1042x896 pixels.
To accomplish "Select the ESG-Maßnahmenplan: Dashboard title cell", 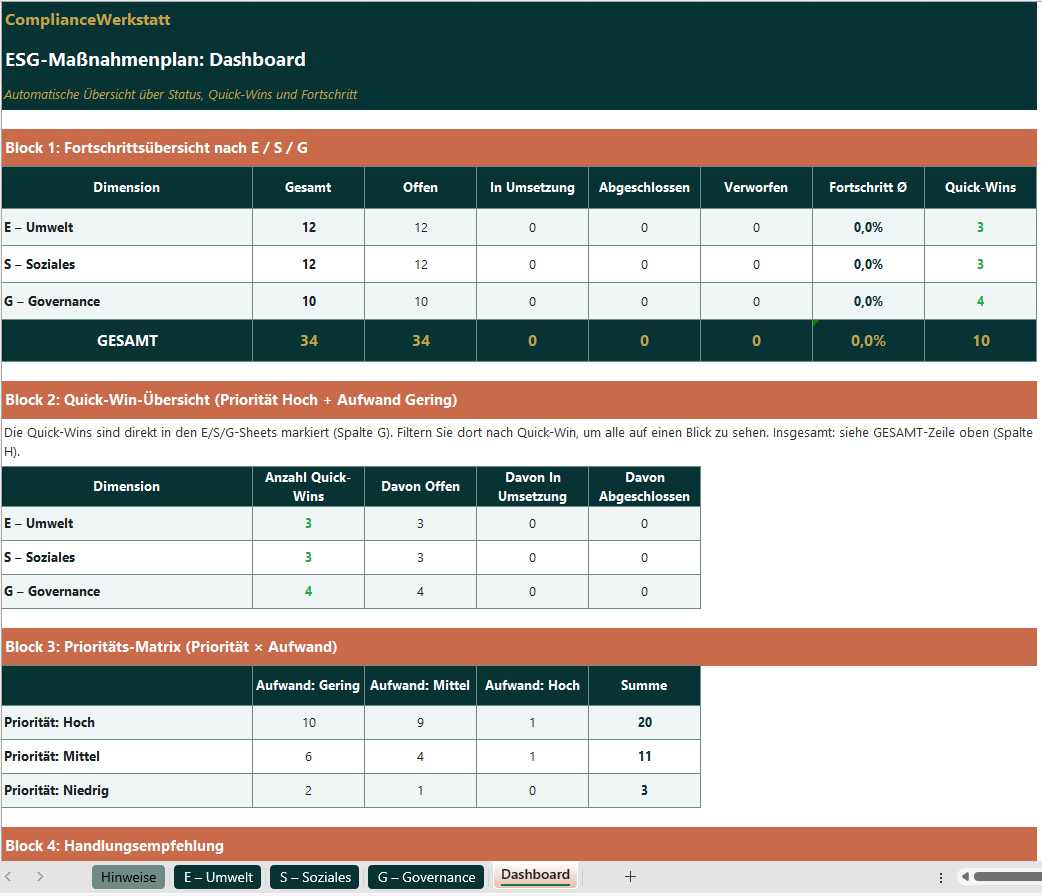I will (x=155, y=60).
